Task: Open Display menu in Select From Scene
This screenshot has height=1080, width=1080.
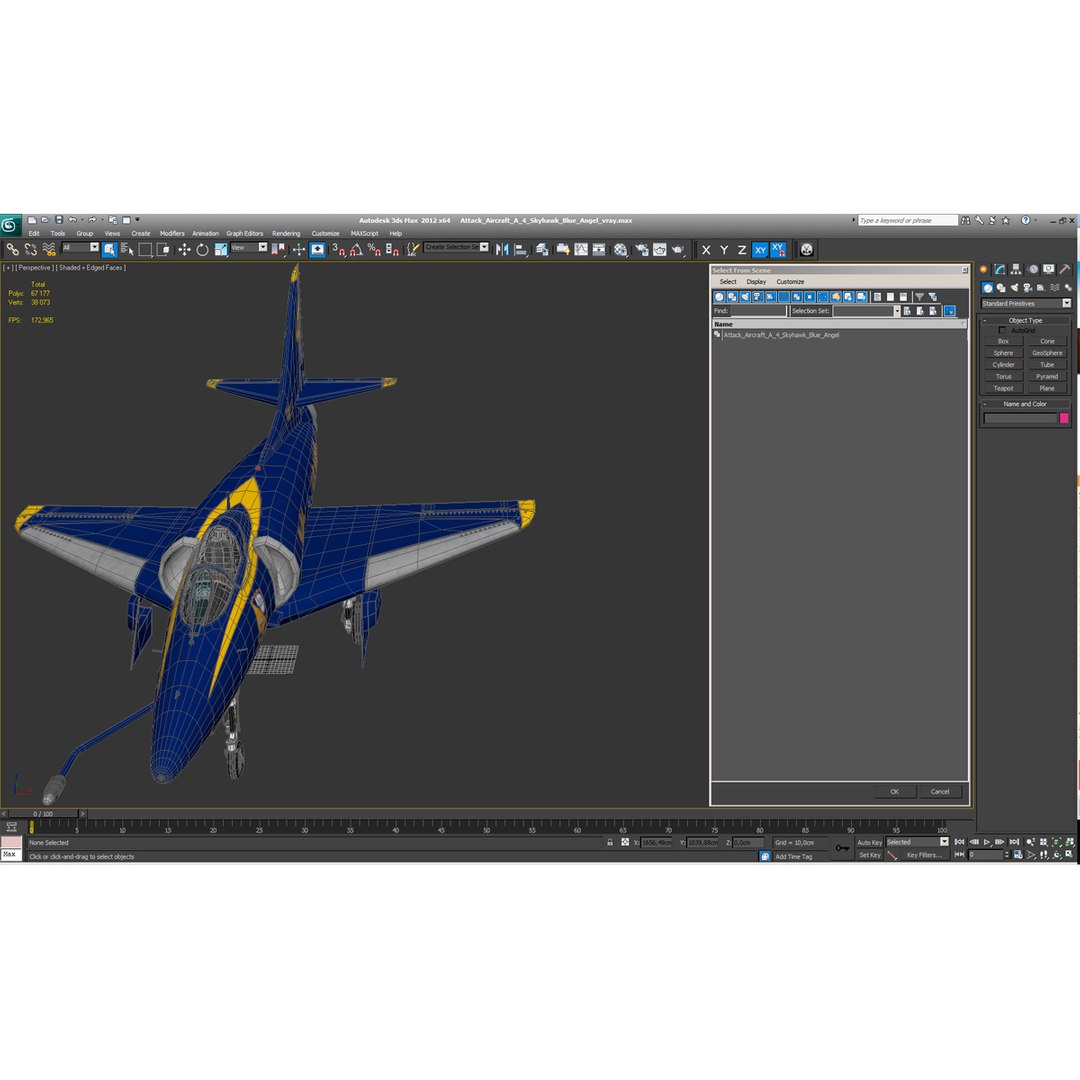Action: tap(756, 282)
